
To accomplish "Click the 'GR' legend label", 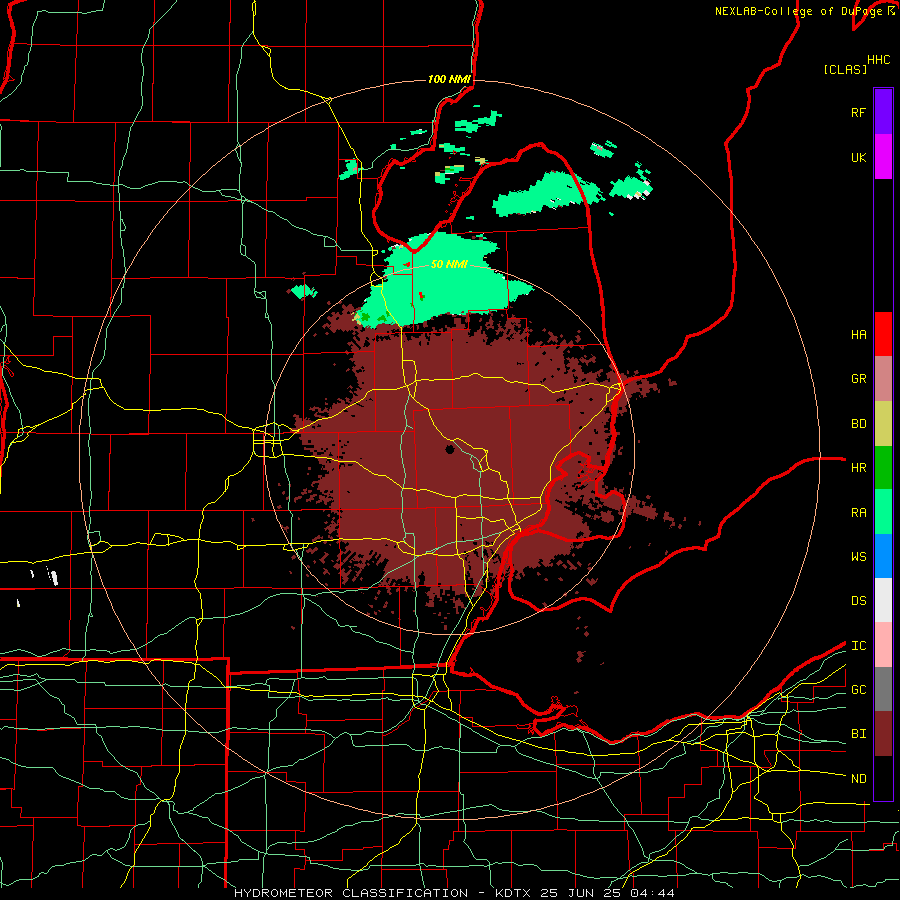I will click(858, 379).
